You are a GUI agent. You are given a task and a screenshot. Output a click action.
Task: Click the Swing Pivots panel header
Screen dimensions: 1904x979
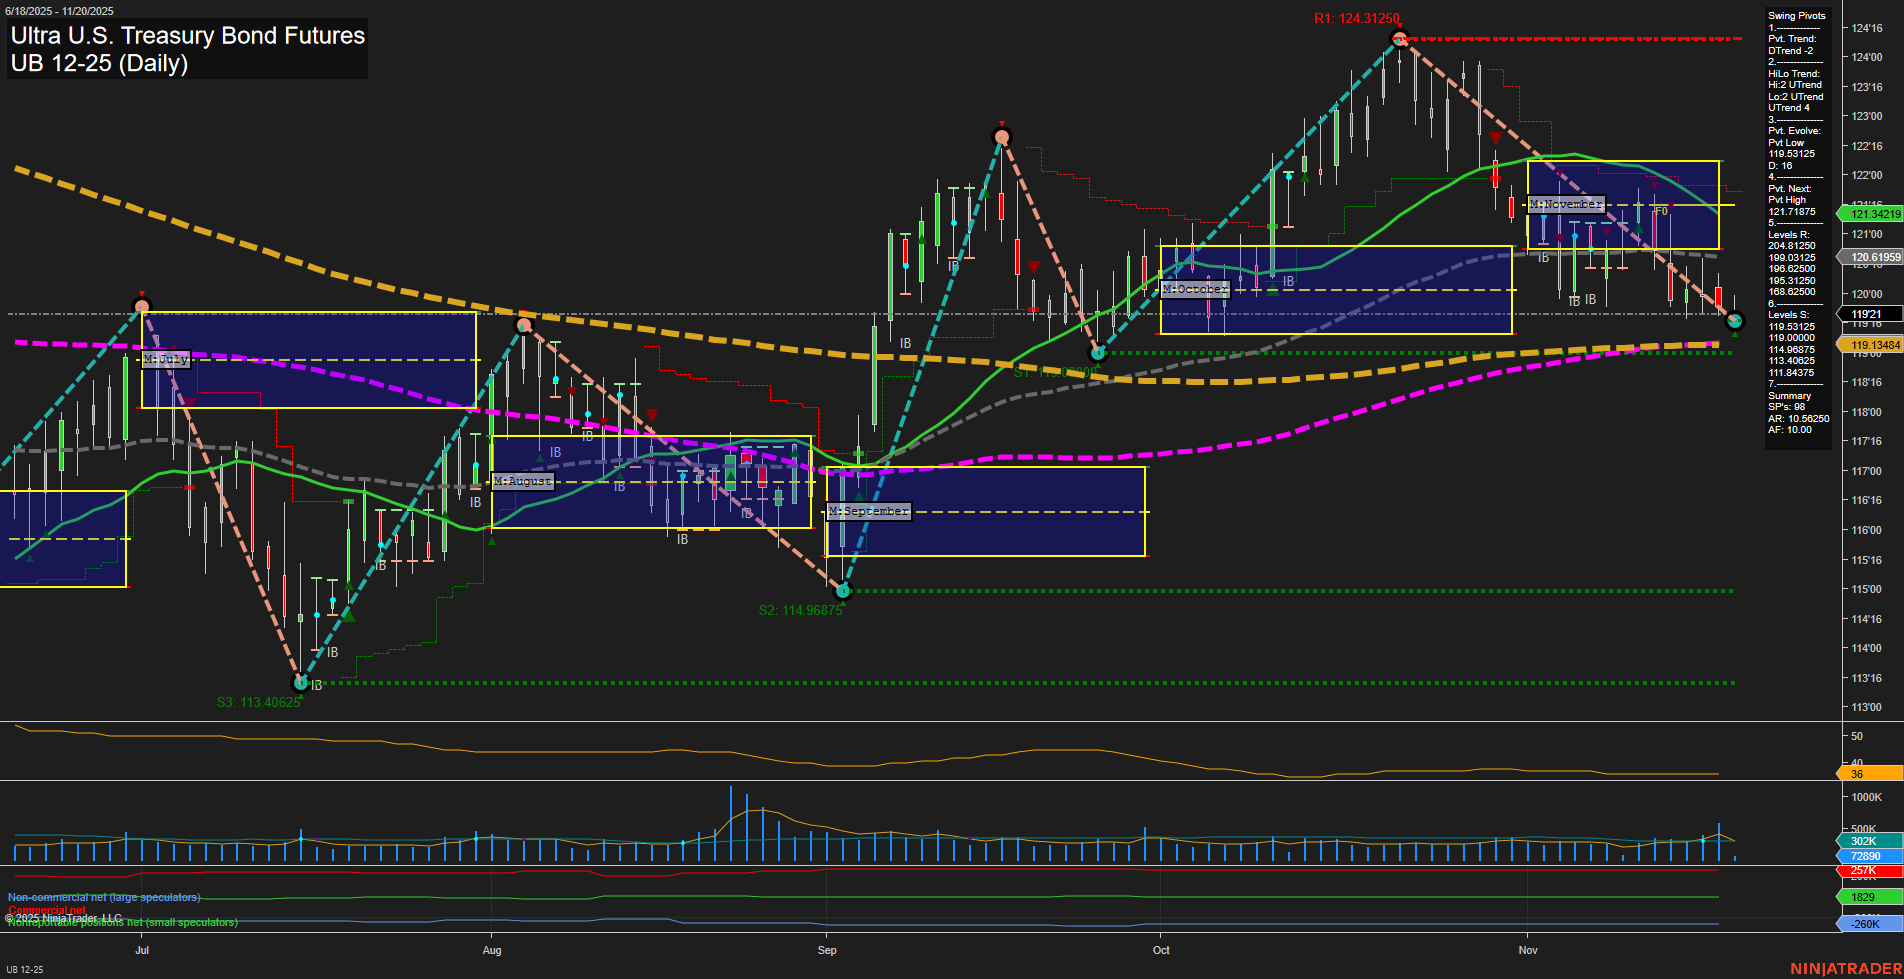(1797, 15)
